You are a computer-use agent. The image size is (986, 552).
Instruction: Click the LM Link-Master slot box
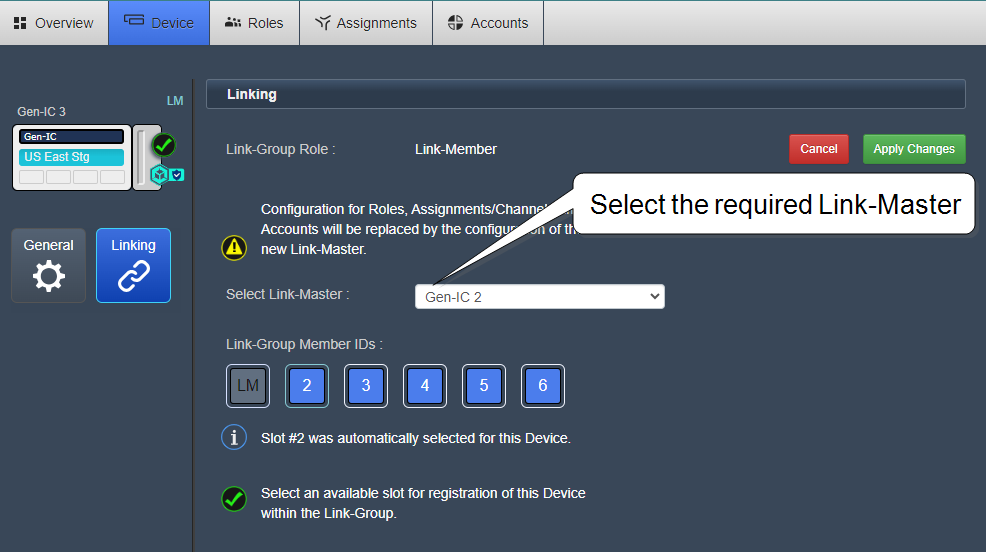[x=248, y=386]
